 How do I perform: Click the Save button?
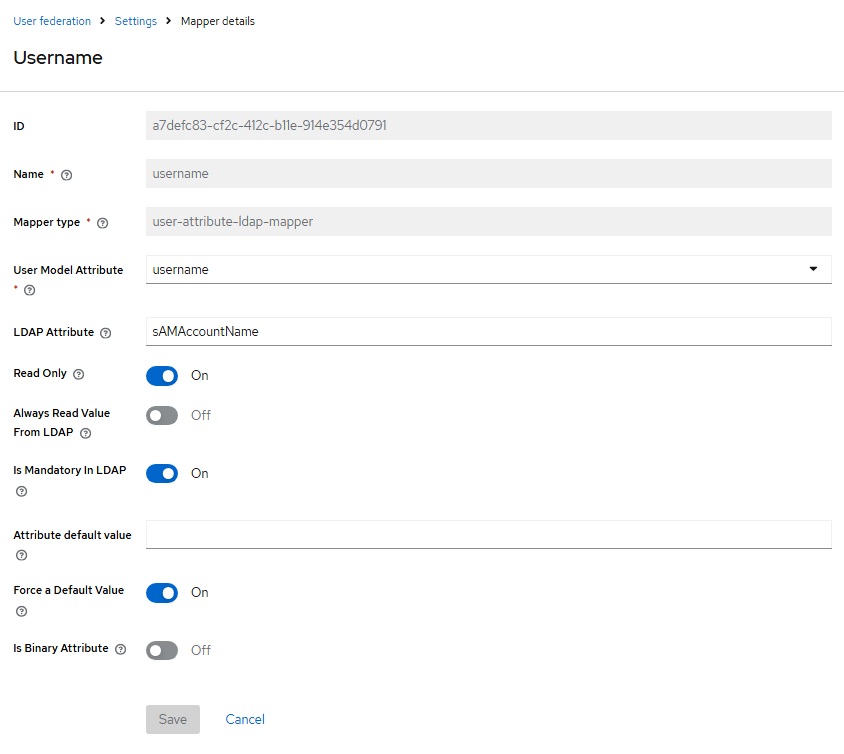point(173,719)
